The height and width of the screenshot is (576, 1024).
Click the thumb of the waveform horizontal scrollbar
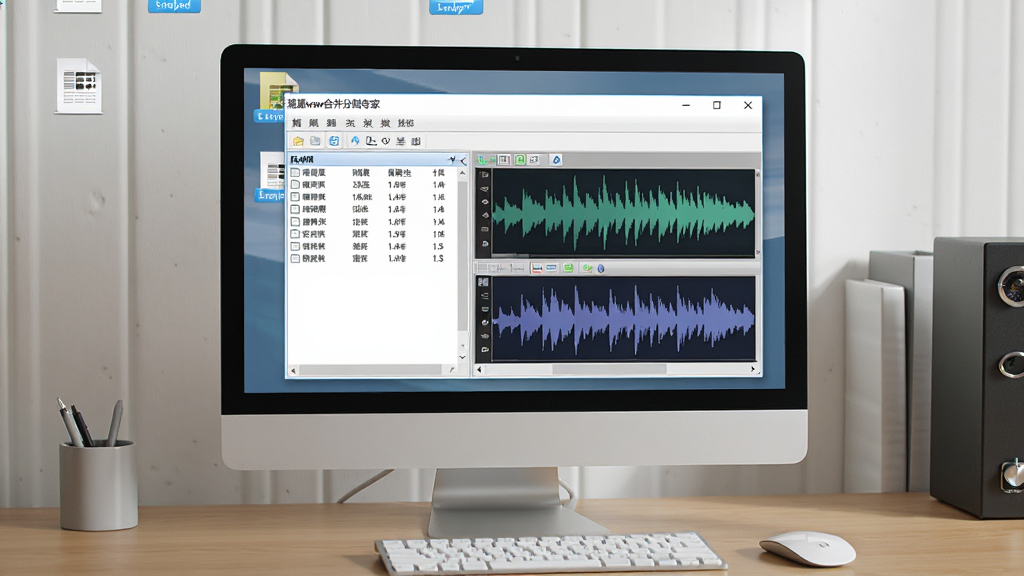coord(609,370)
